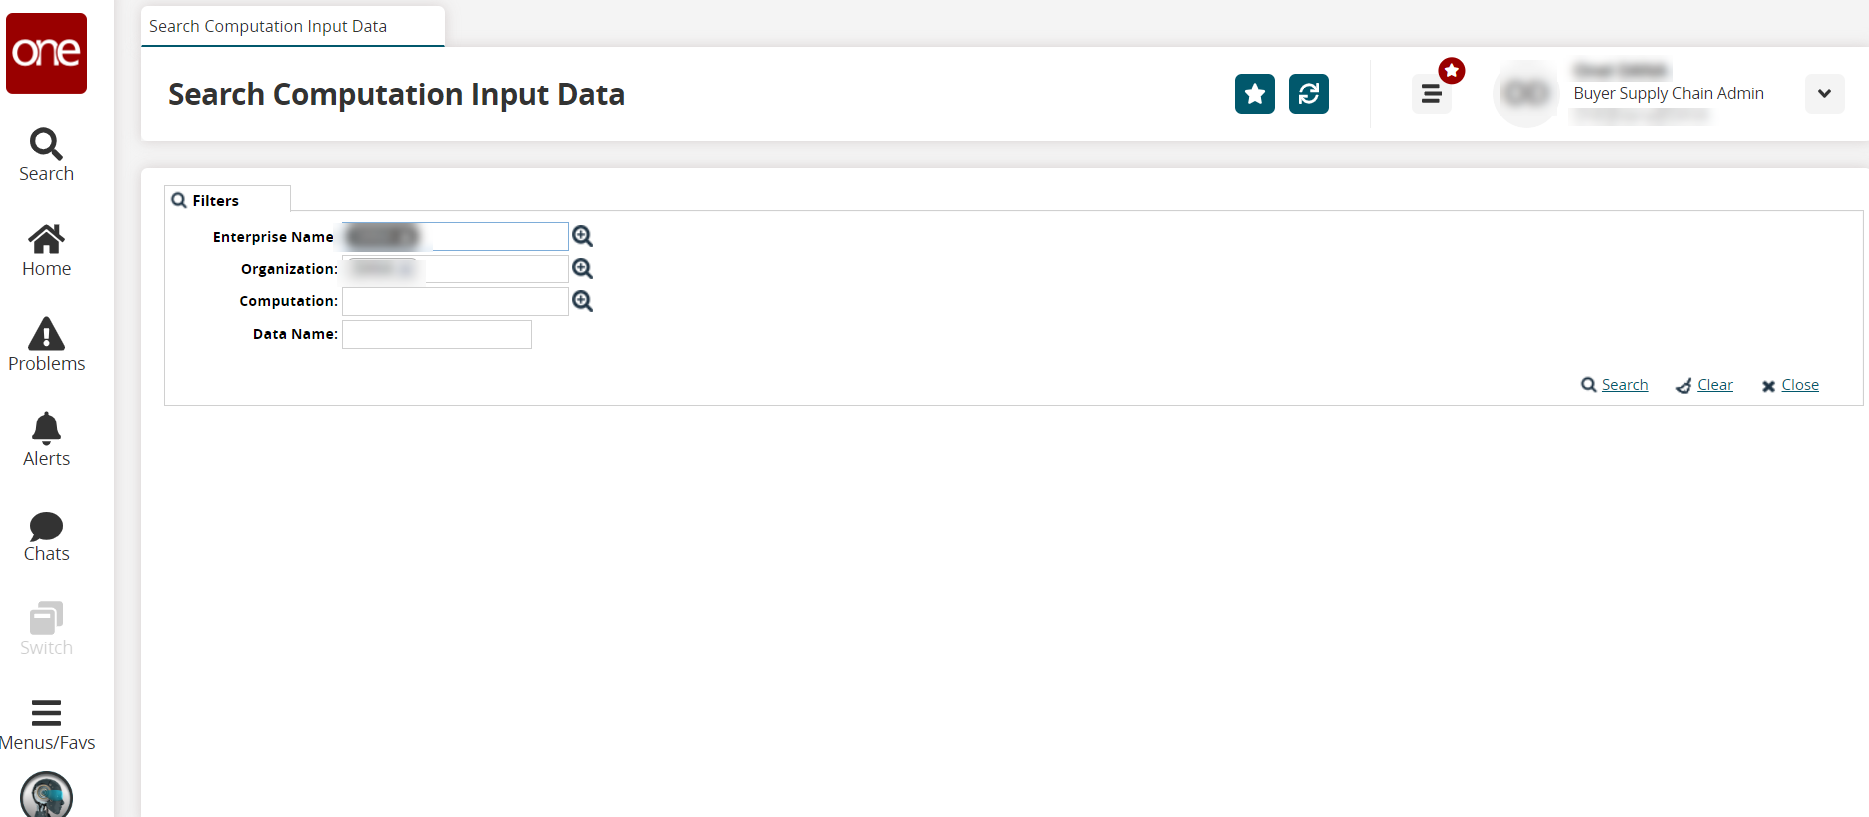This screenshot has height=817, width=1869.
Task: Add page to favorites star button
Action: [x=1254, y=94]
